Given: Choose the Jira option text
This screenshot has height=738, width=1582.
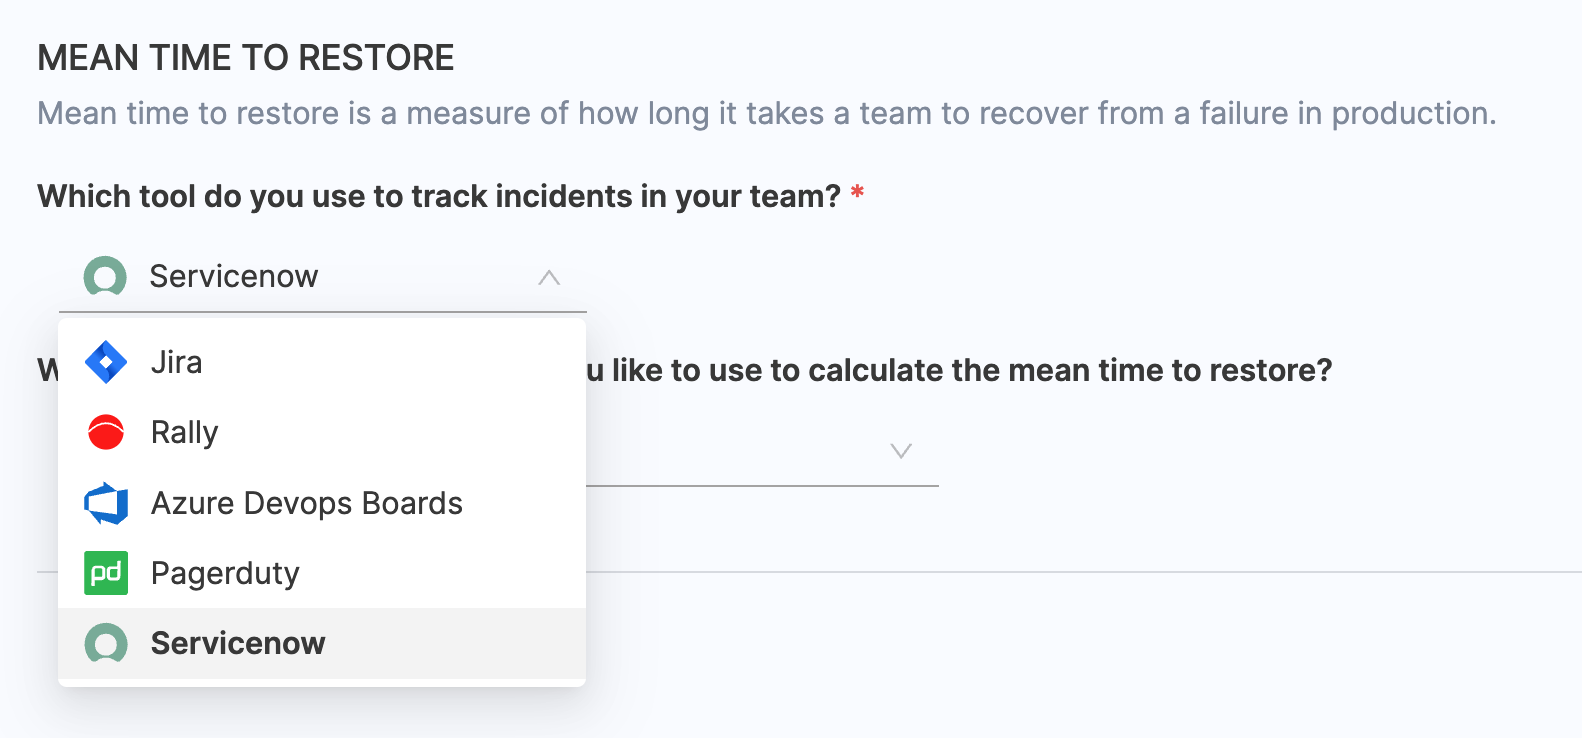Looking at the screenshot, I should [x=177, y=362].
